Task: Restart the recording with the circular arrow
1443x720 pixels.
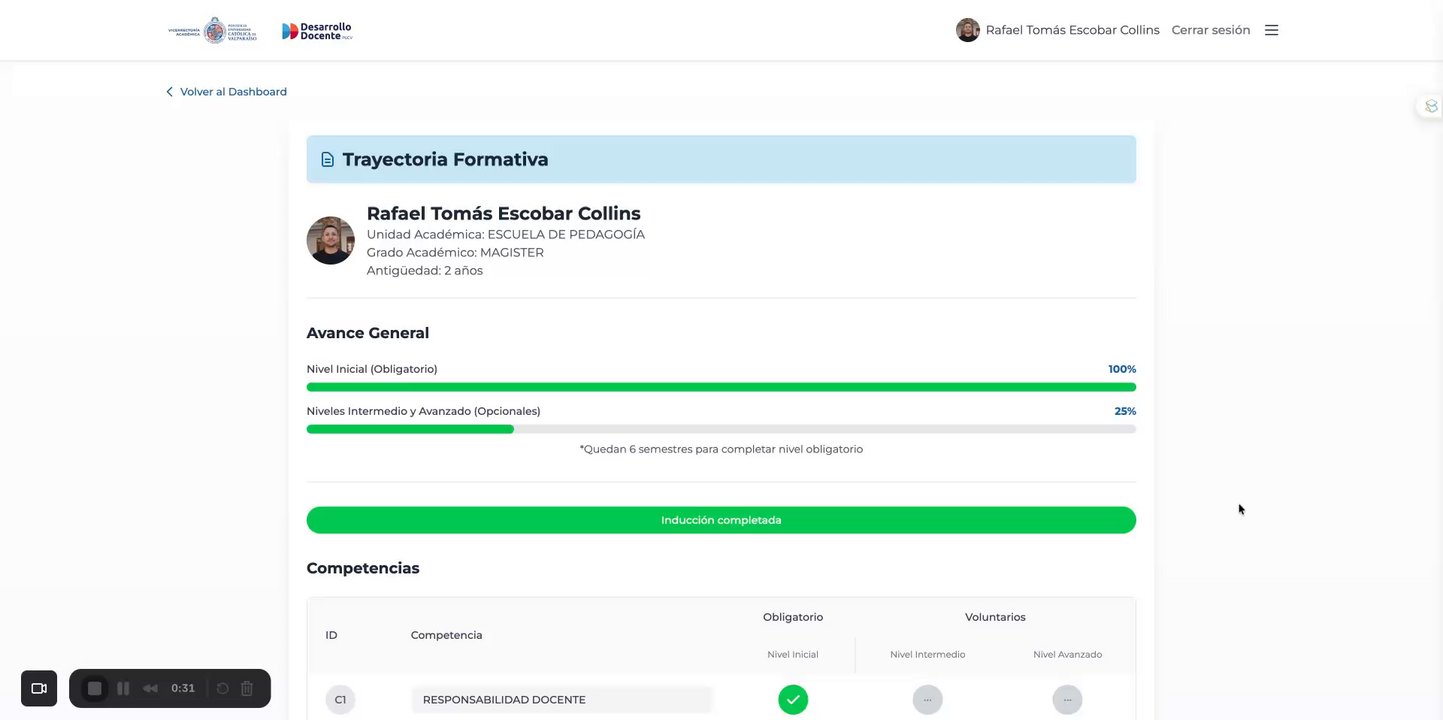Action: (x=222, y=688)
